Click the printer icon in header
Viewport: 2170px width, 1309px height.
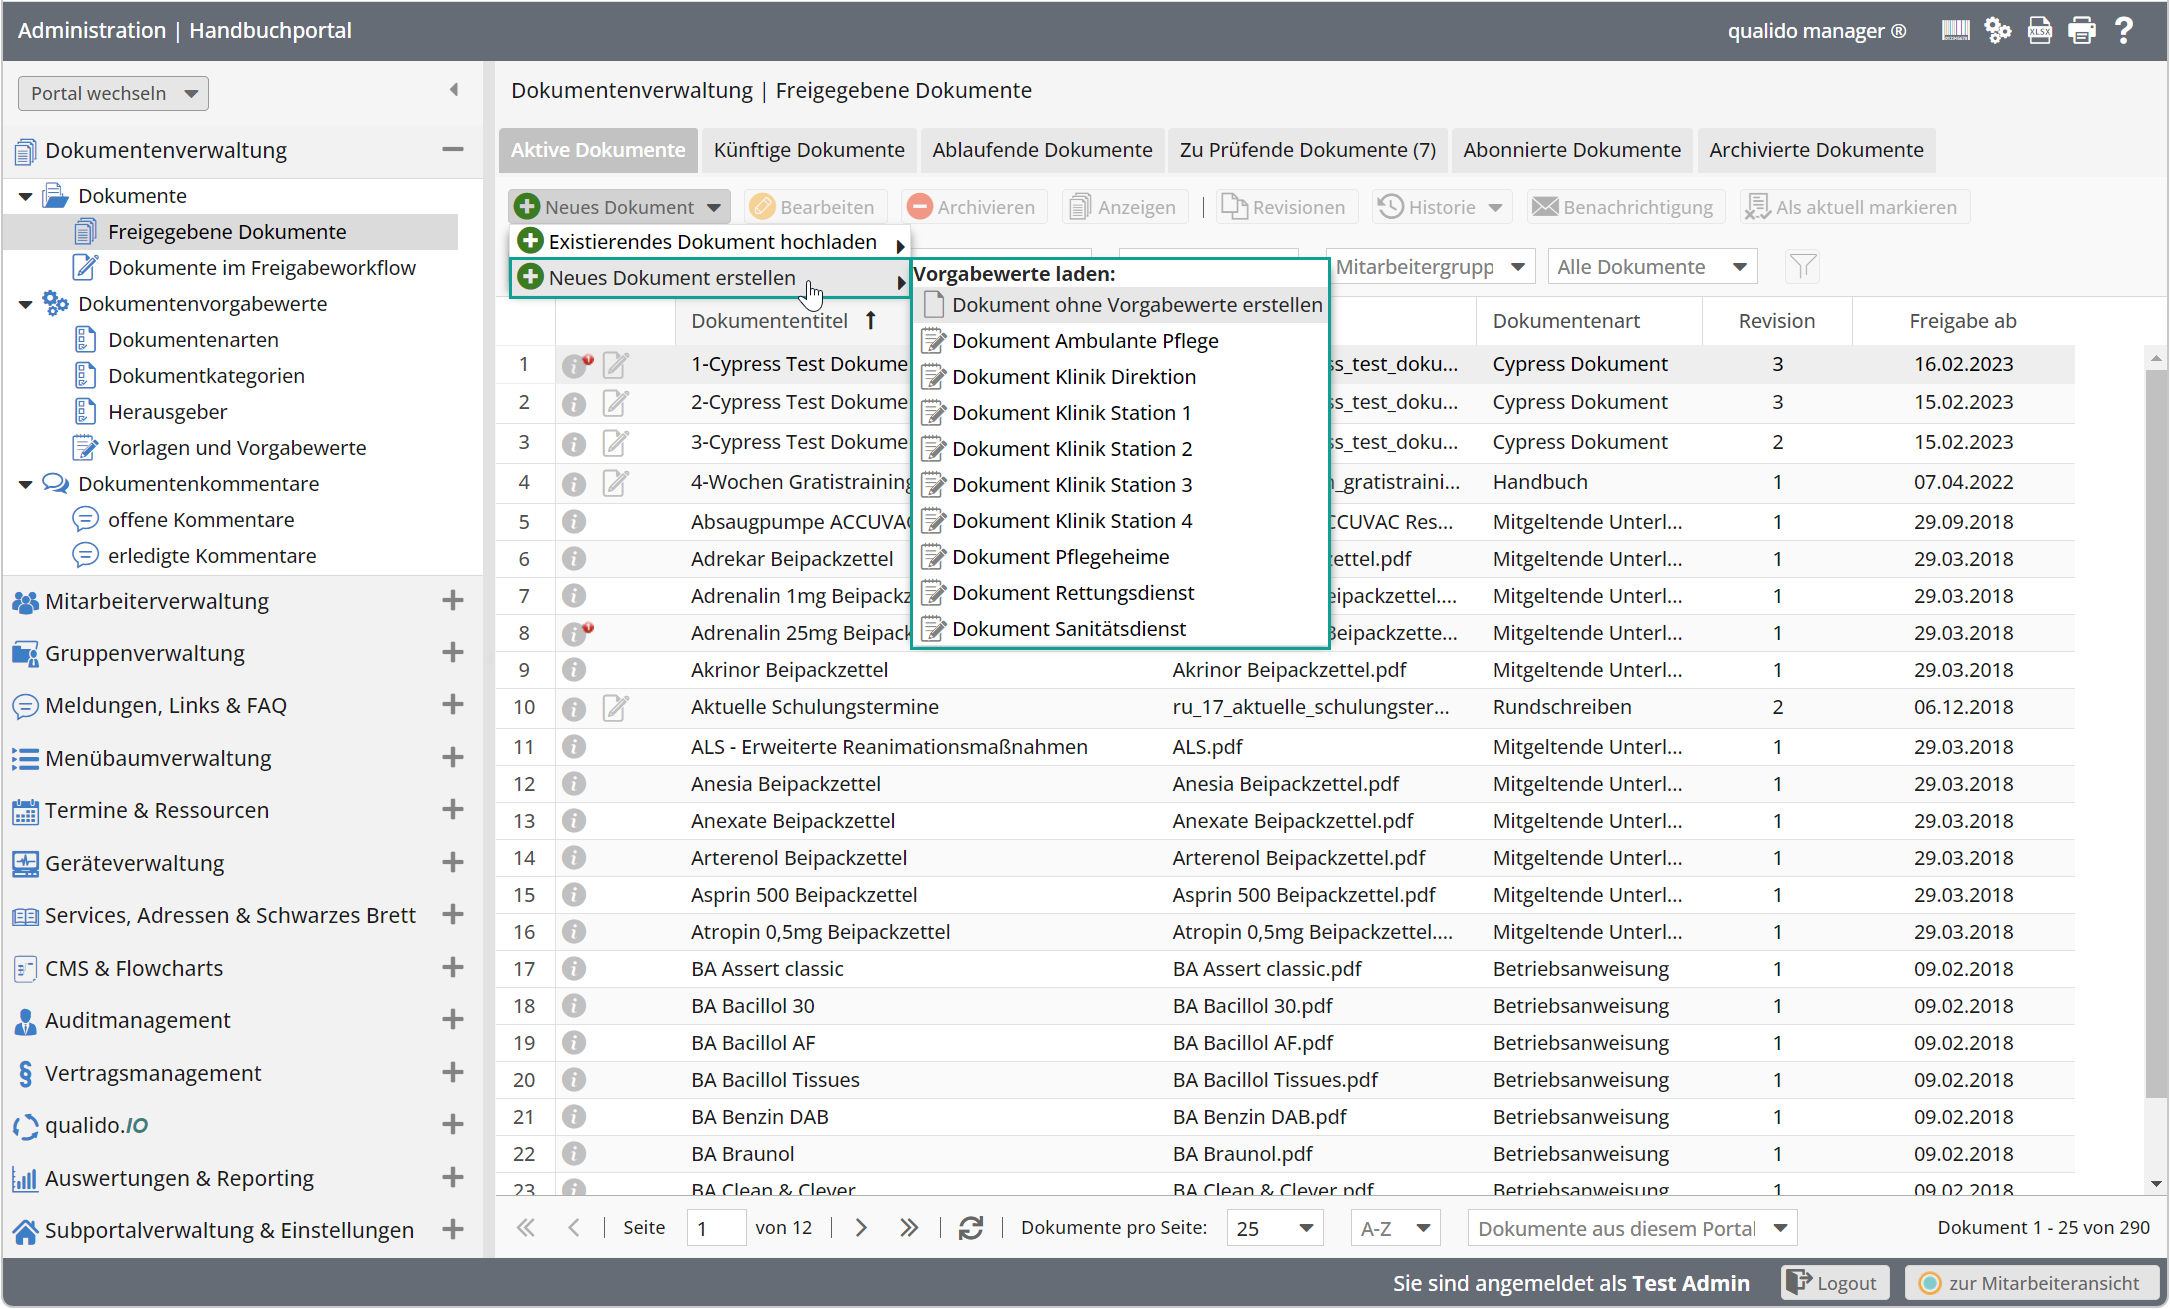[2082, 31]
